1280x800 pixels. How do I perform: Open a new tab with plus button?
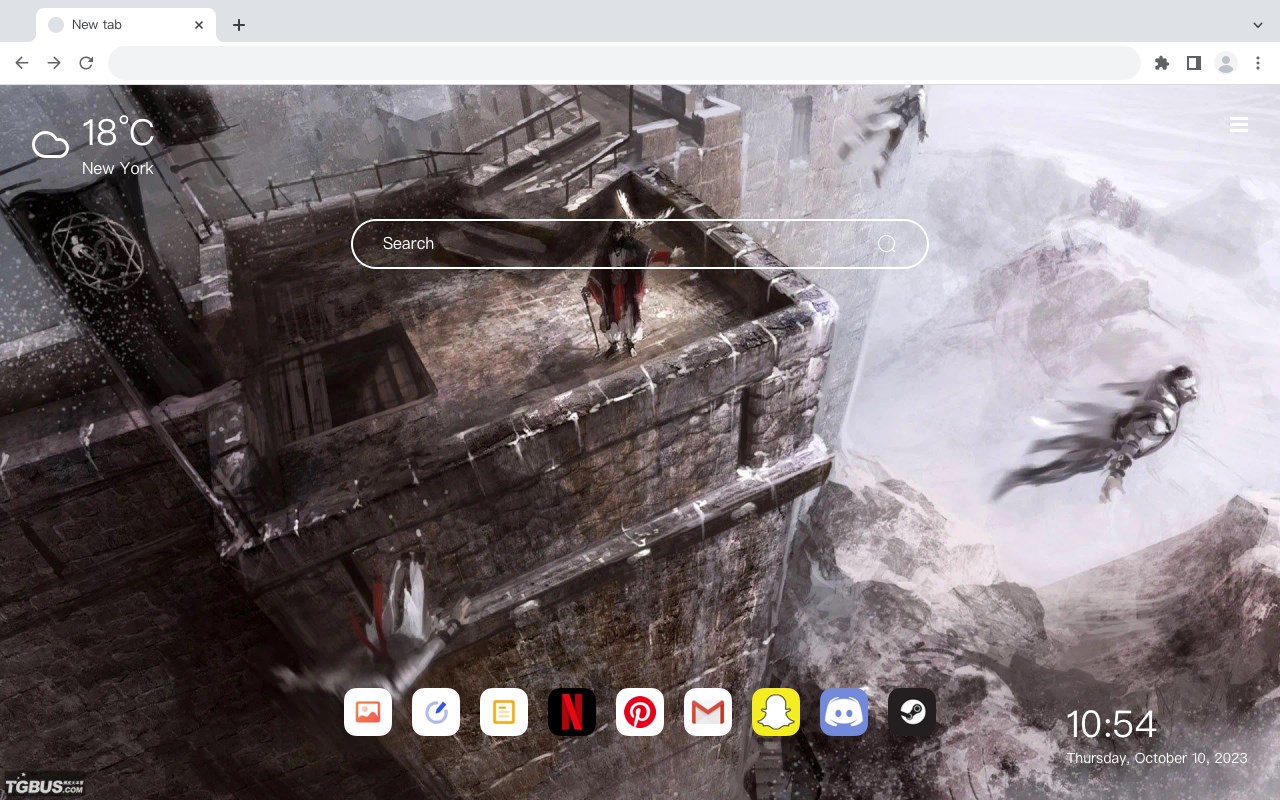238,25
